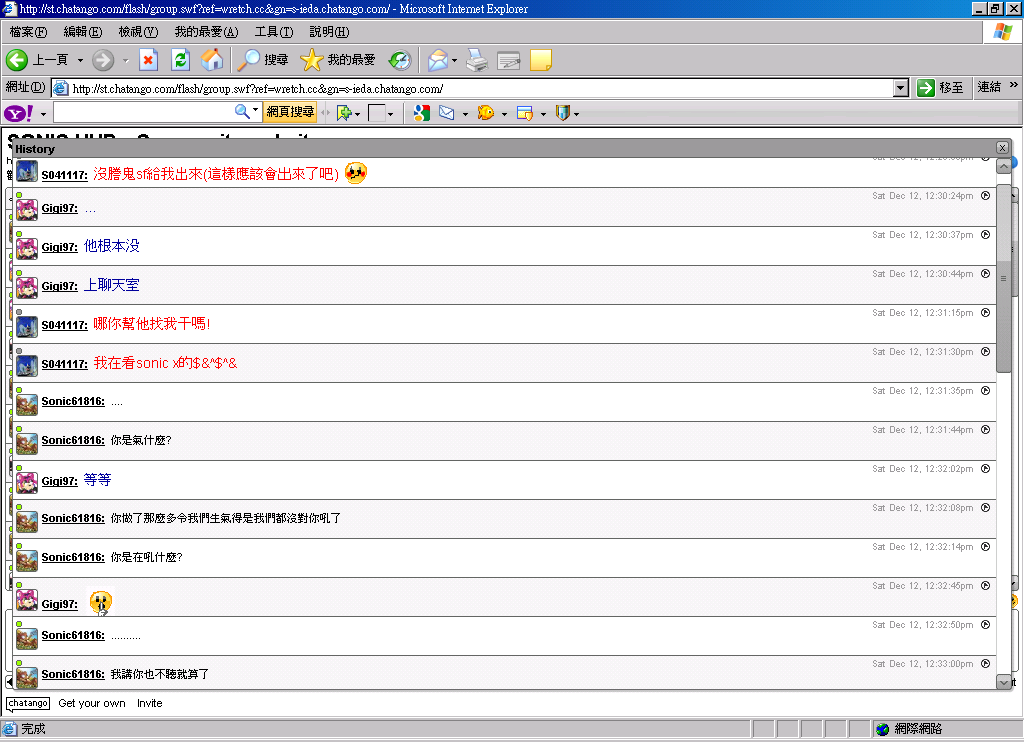Click the arrow icon beside 12:30:24pm timestamp
1024x742 pixels.
point(986,196)
